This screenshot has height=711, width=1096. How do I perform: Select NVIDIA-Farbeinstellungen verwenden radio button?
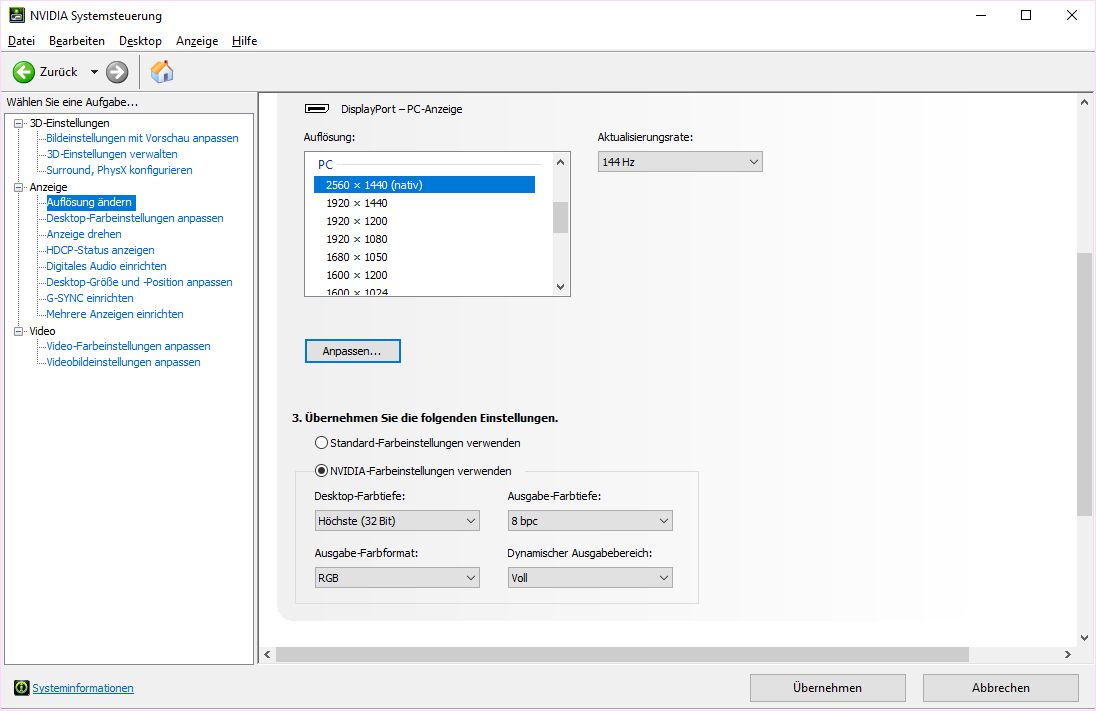321,471
